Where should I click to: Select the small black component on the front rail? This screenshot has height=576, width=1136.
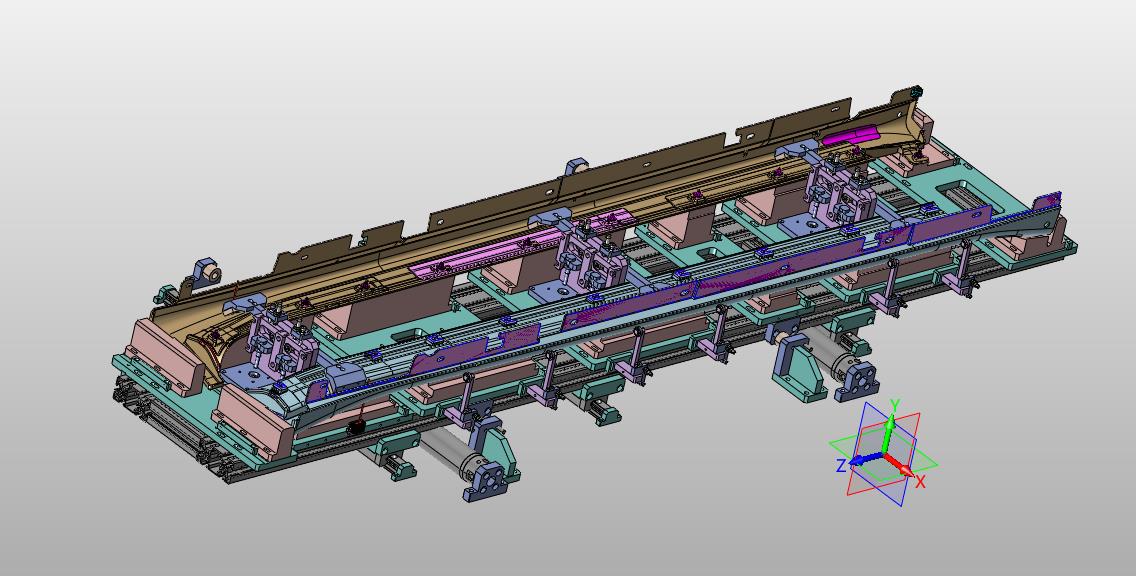[355, 427]
